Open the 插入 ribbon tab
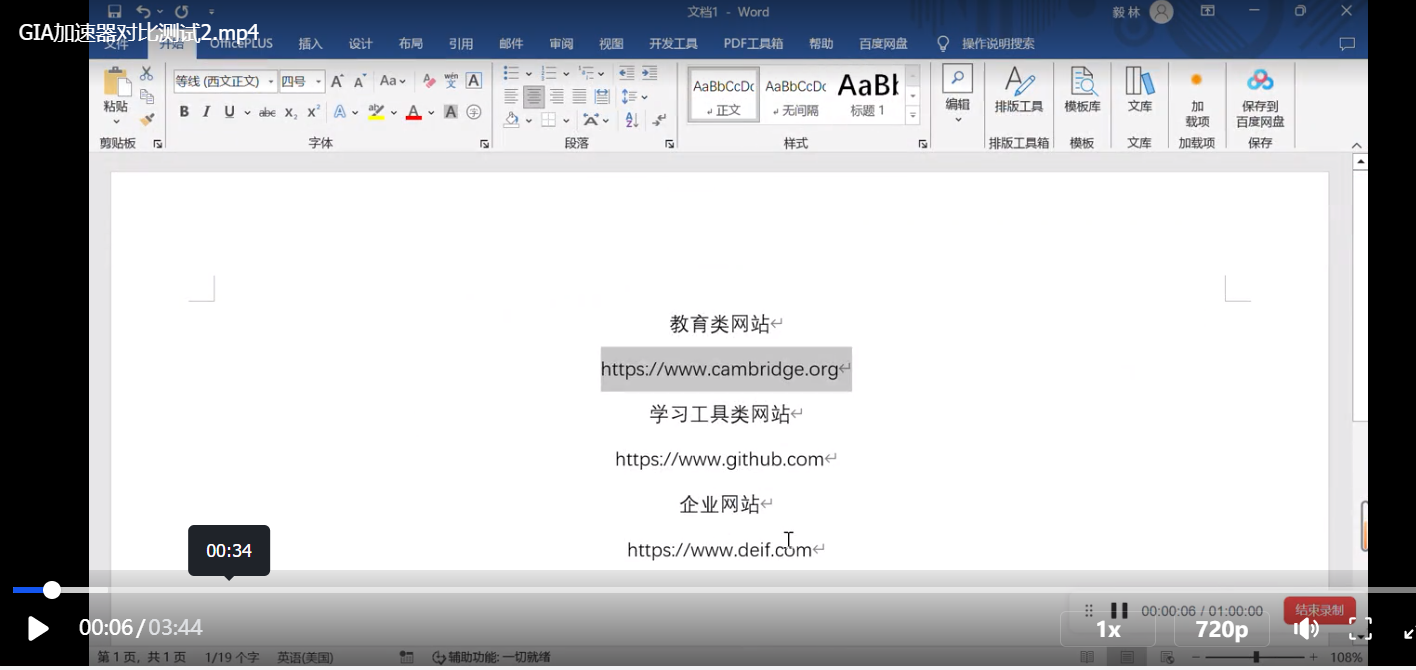This screenshot has height=670, width=1416. point(311,44)
